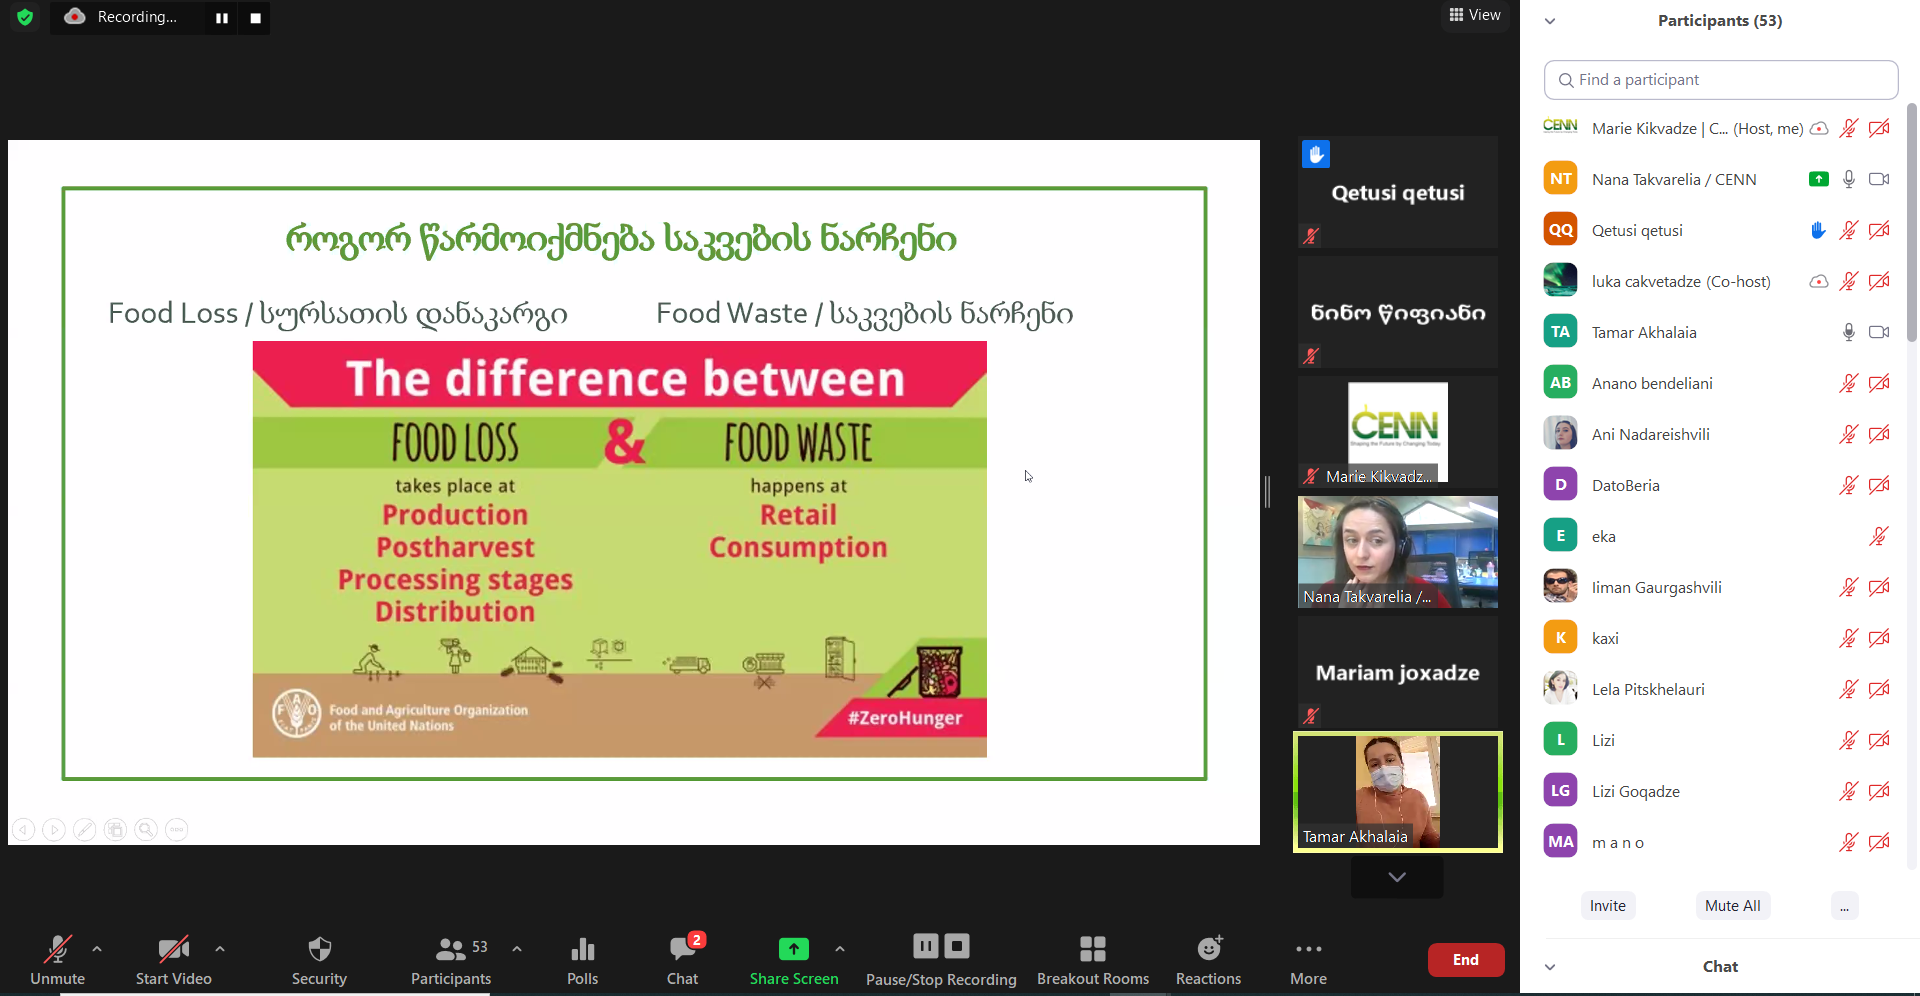Screen dimensions: 1920x996
Task: Unmute your microphone
Action: [57, 949]
